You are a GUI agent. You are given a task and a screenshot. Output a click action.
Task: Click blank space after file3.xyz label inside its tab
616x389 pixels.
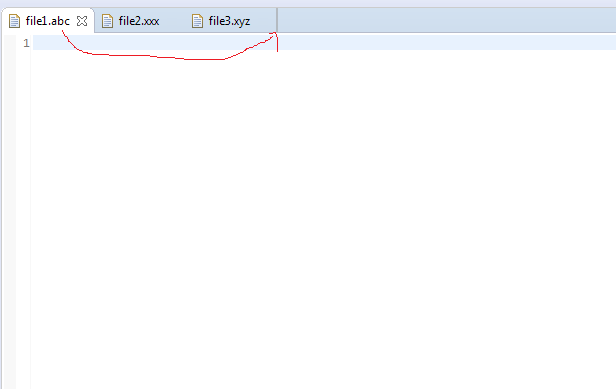click(x=262, y=21)
